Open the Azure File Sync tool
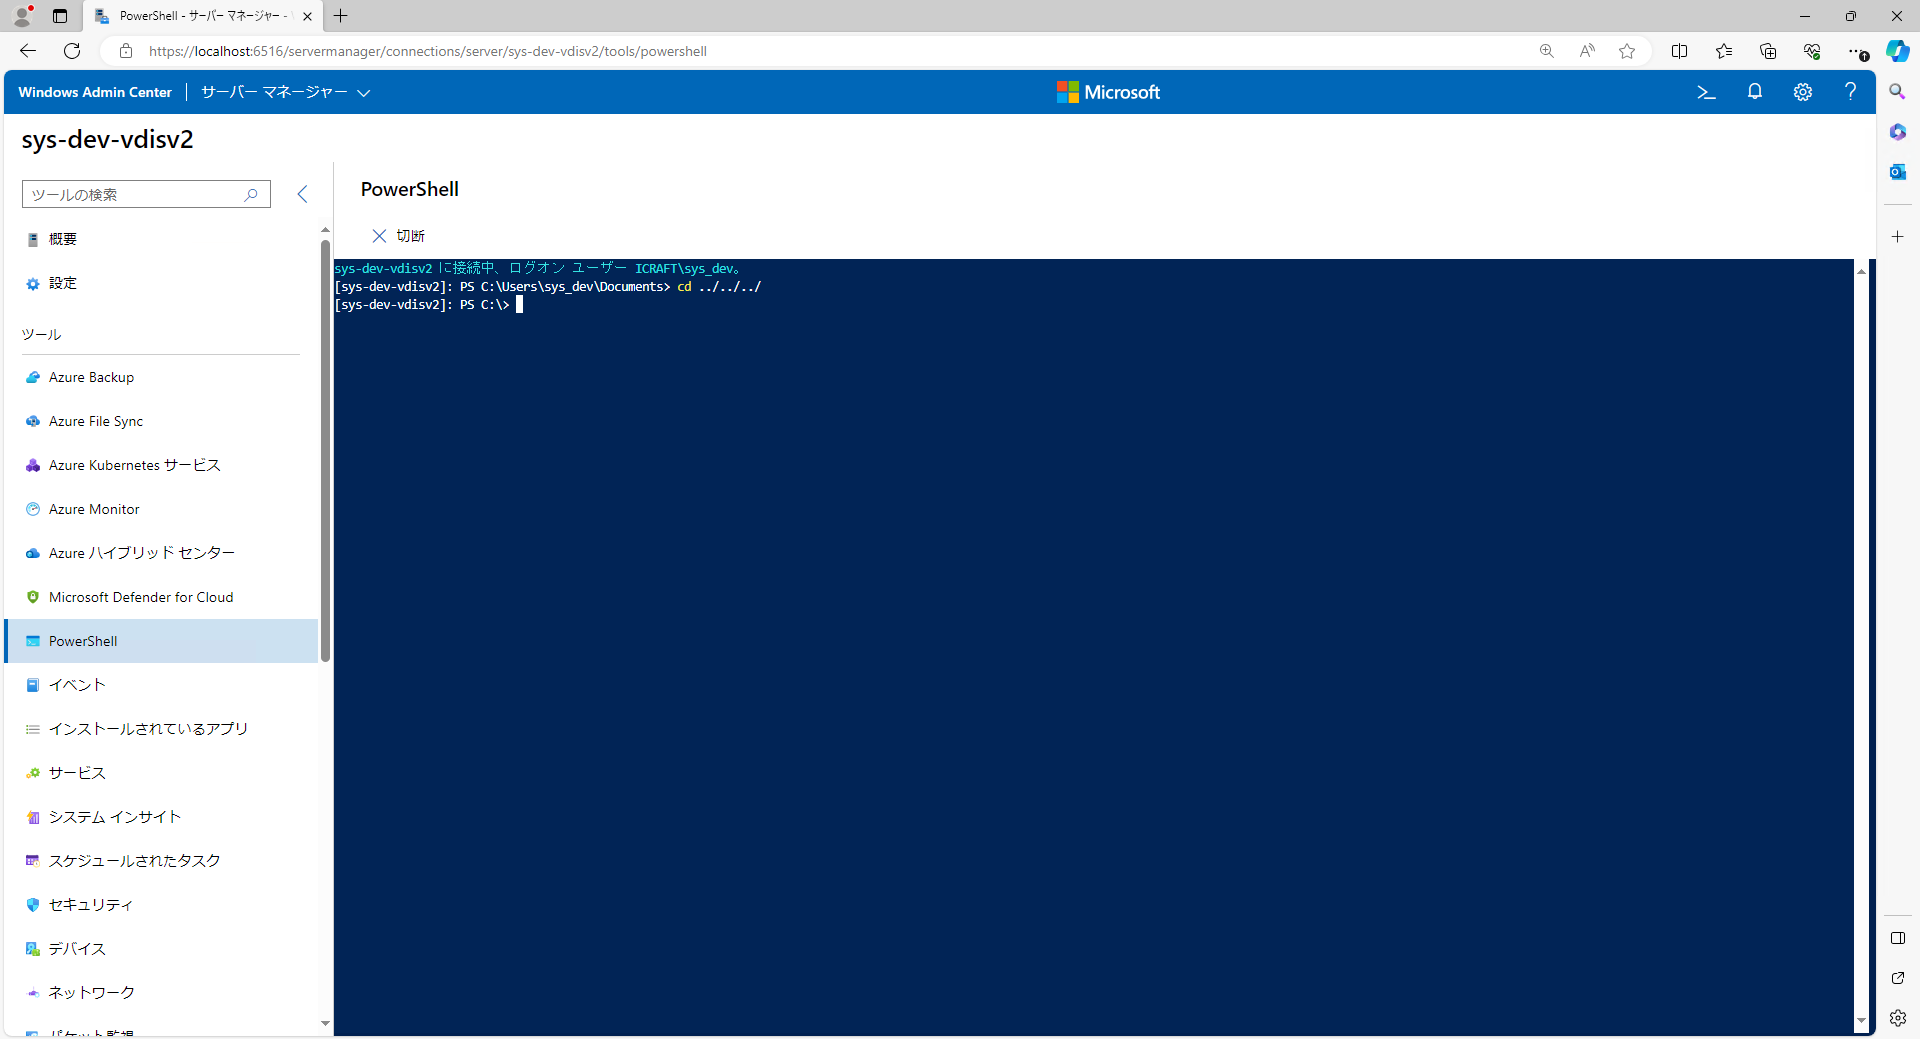The height and width of the screenshot is (1039, 1920). 160,421
